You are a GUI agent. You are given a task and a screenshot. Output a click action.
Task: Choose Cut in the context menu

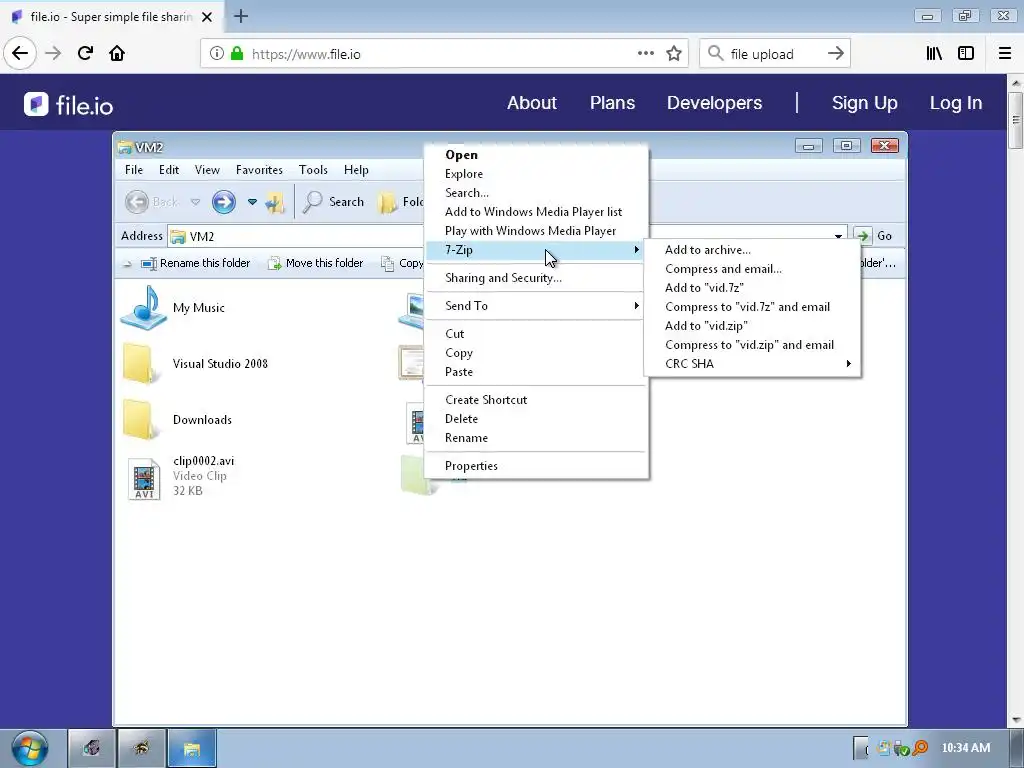(x=536, y=334)
